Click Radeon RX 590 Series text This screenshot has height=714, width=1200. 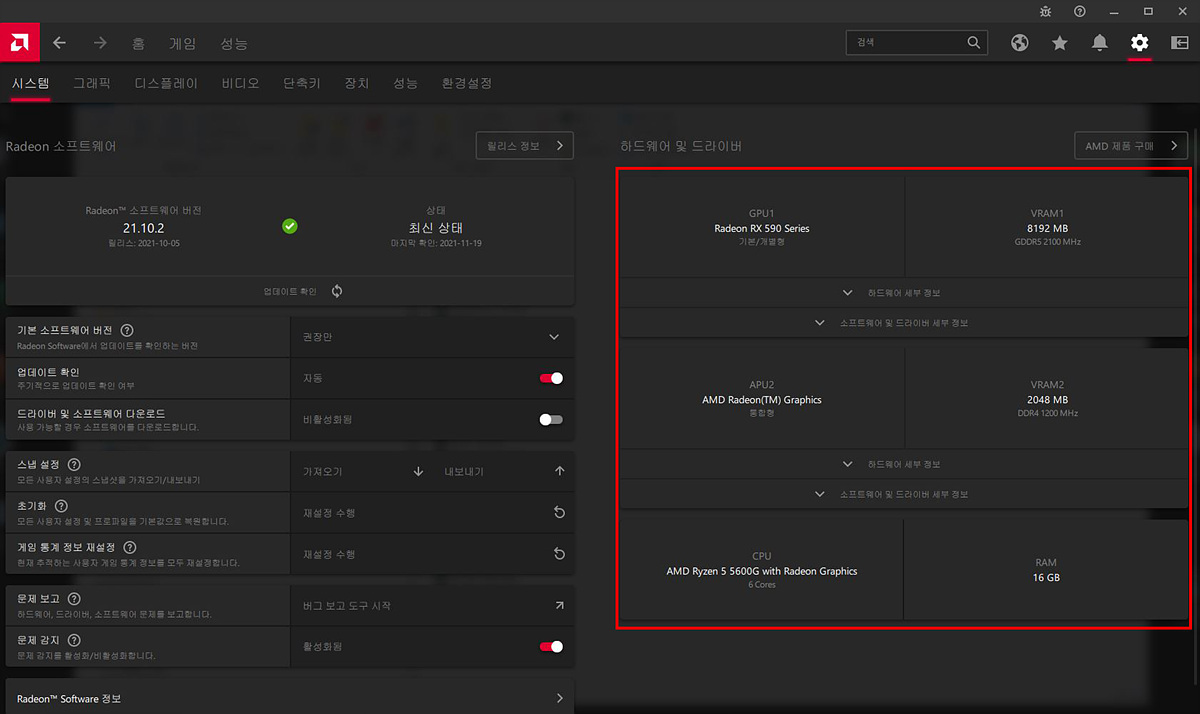(762, 228)
